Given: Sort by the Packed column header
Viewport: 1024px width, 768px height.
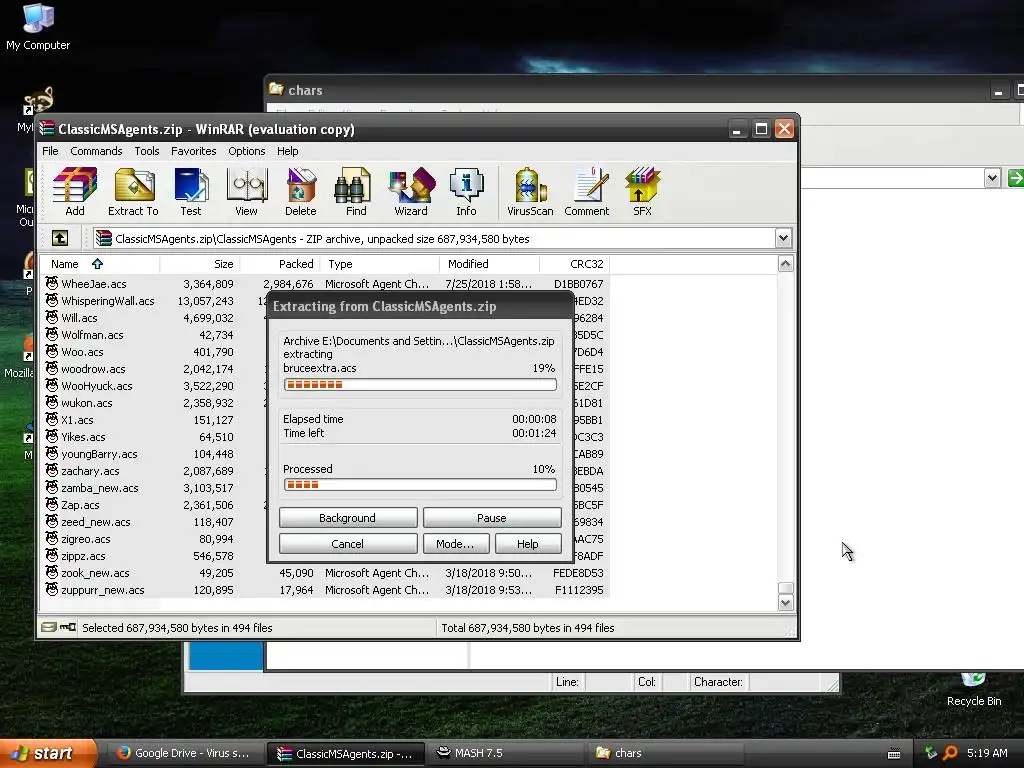Looking at the screenshot, I should click(280, 264).
